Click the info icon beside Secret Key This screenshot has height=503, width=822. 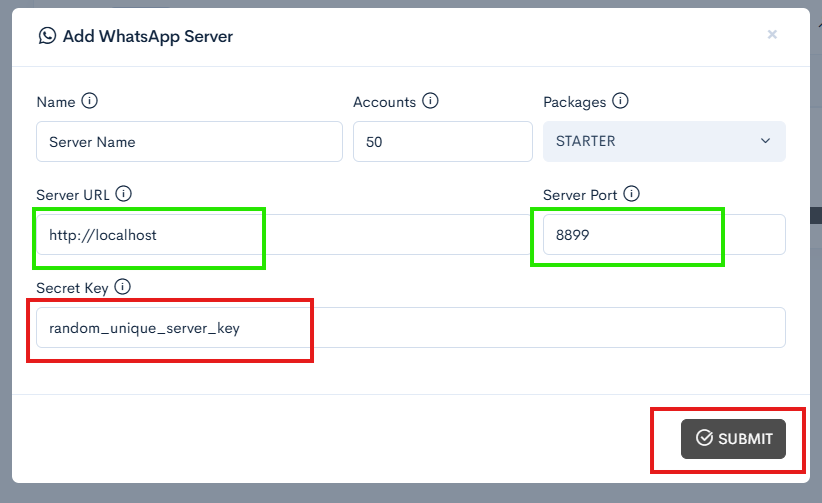click(x=123, y=287)
